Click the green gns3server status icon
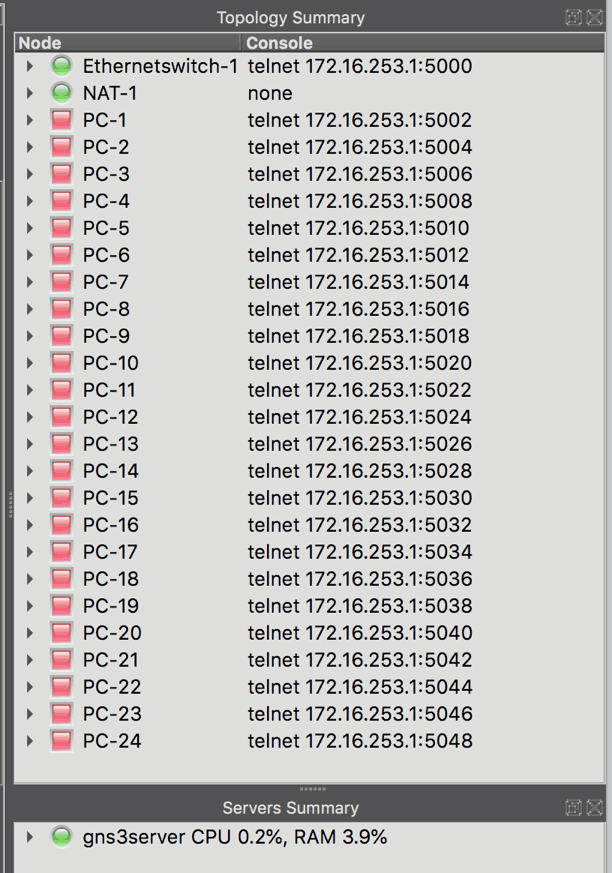This screenshot has width=612, height=873. 61,837
